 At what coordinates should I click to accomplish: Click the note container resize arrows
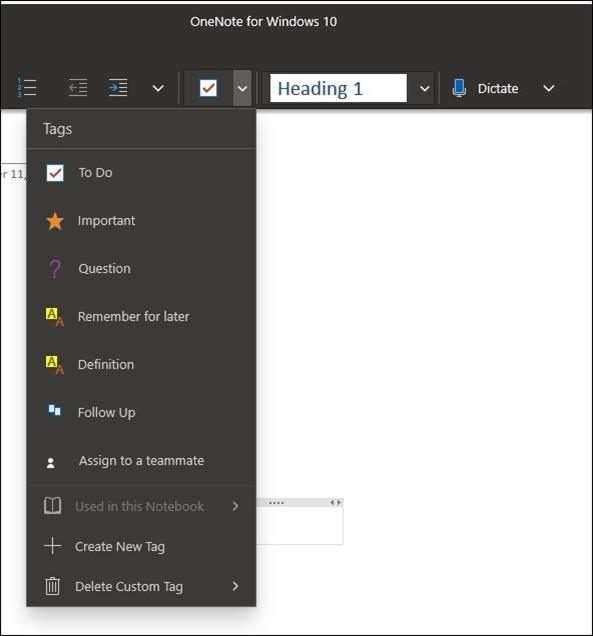(x=335, y=503)
